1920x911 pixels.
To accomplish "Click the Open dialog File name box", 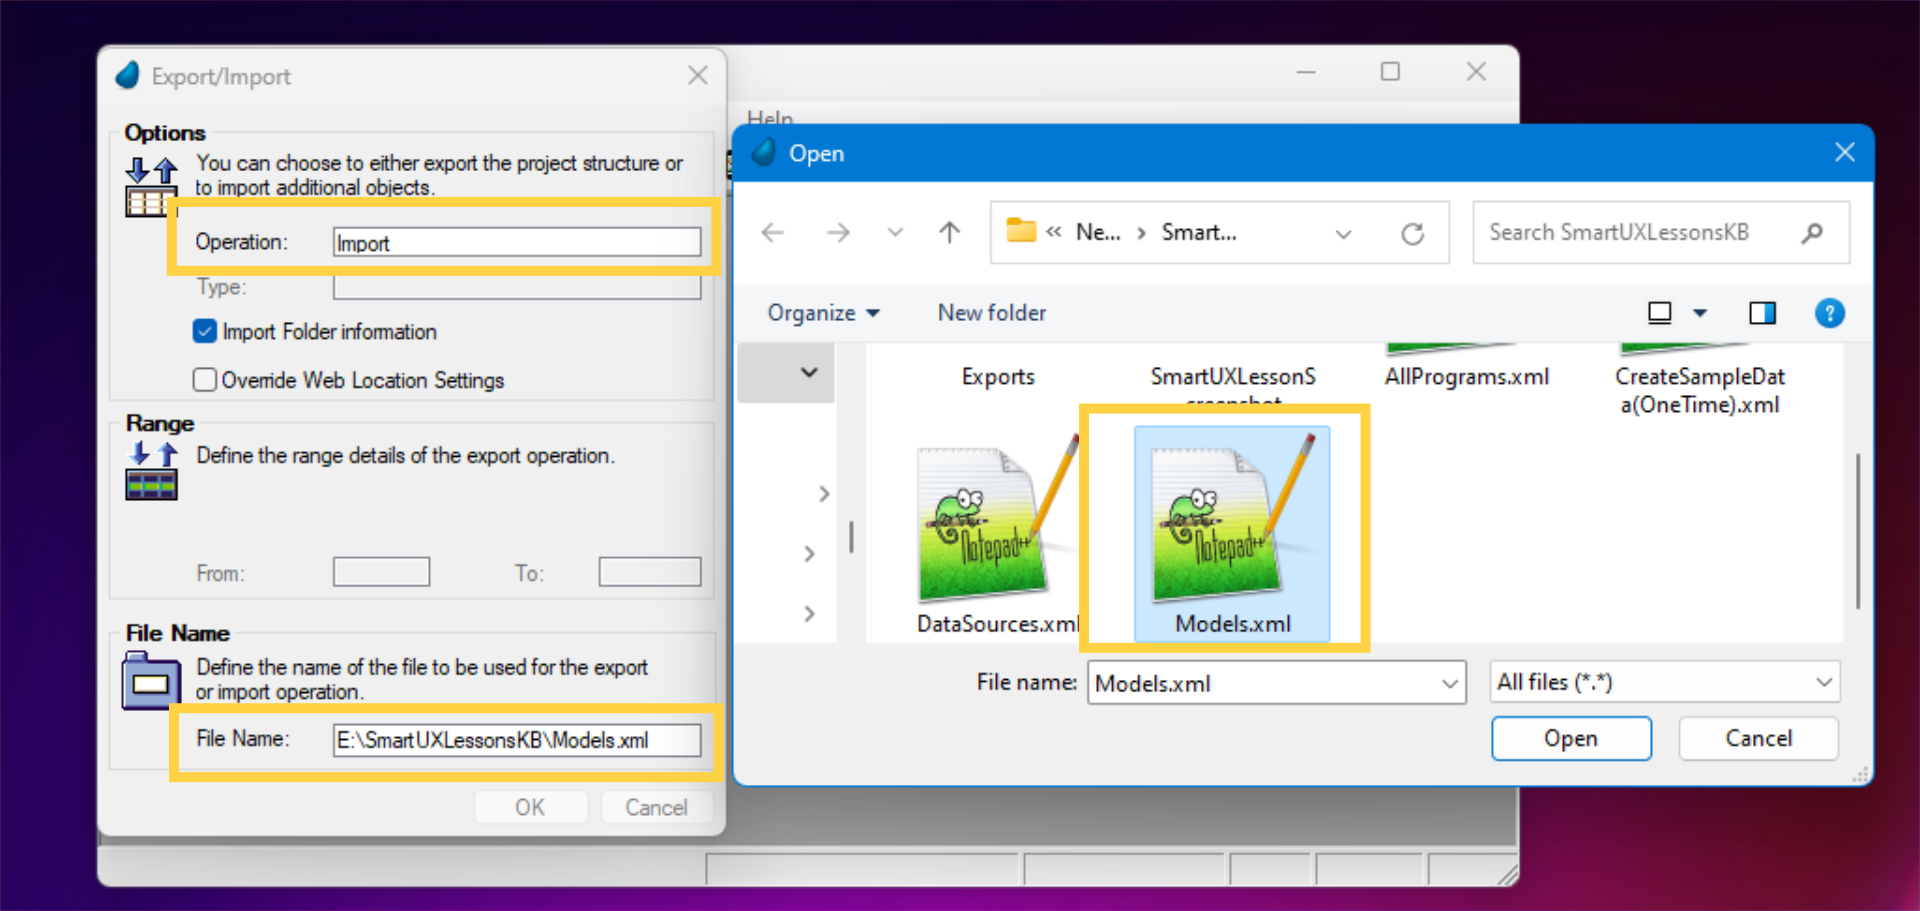I will tap(1276, 683).
